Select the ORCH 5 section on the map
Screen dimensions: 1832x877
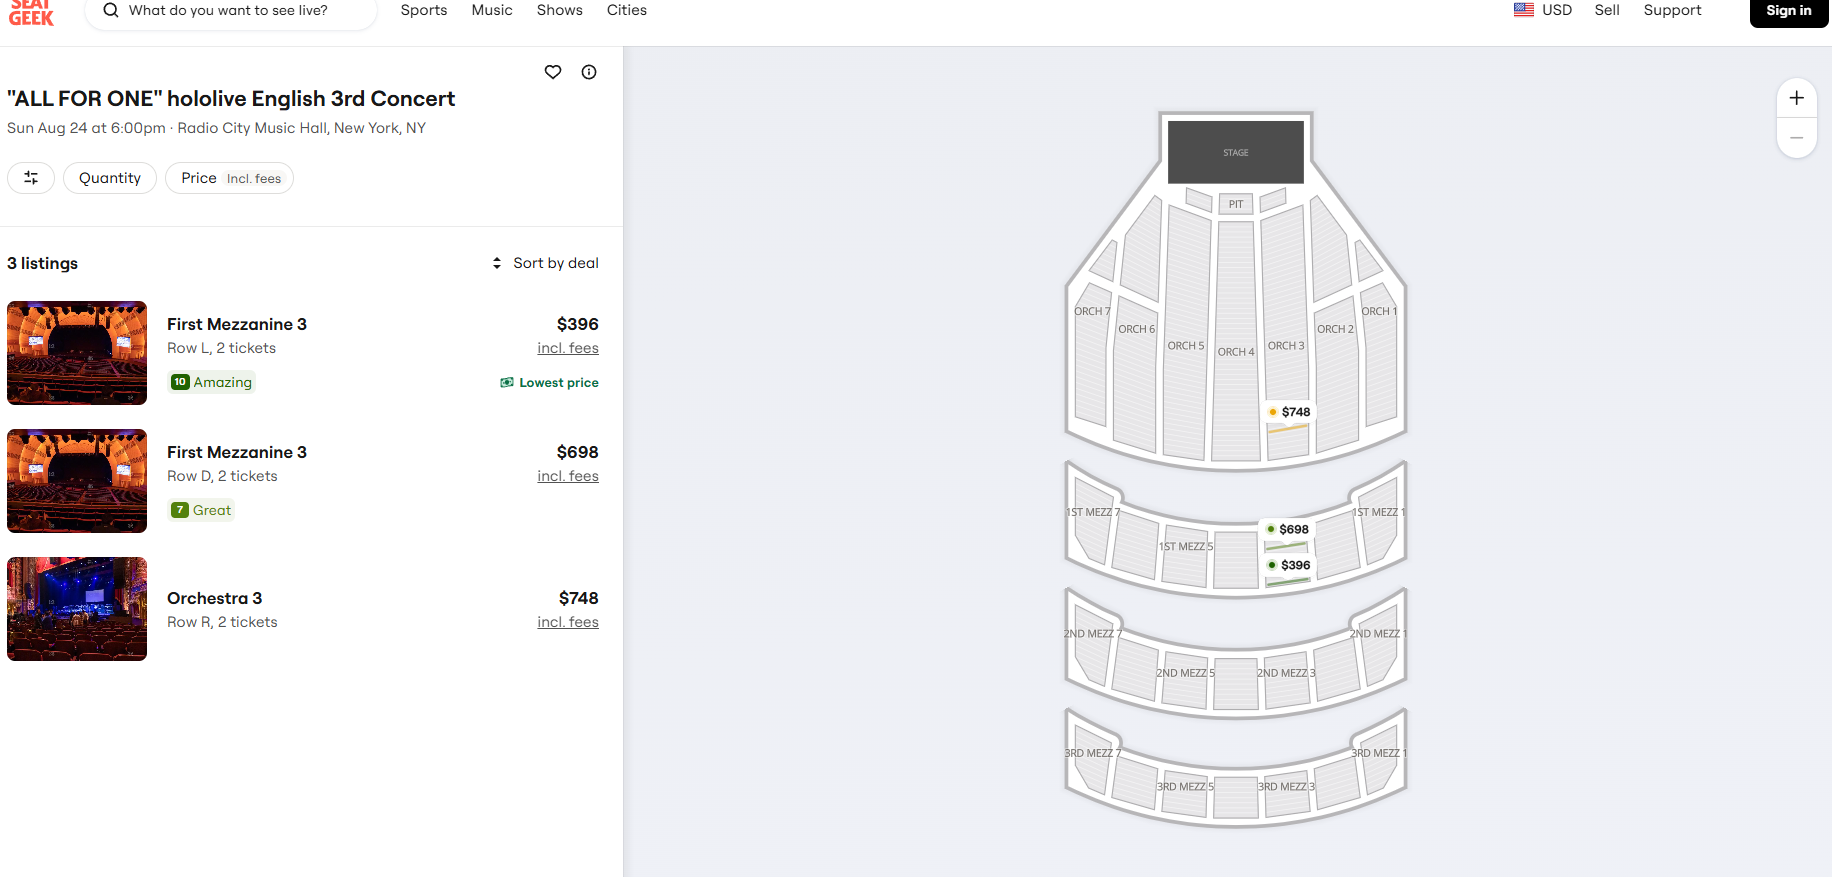click(1186, 335)
